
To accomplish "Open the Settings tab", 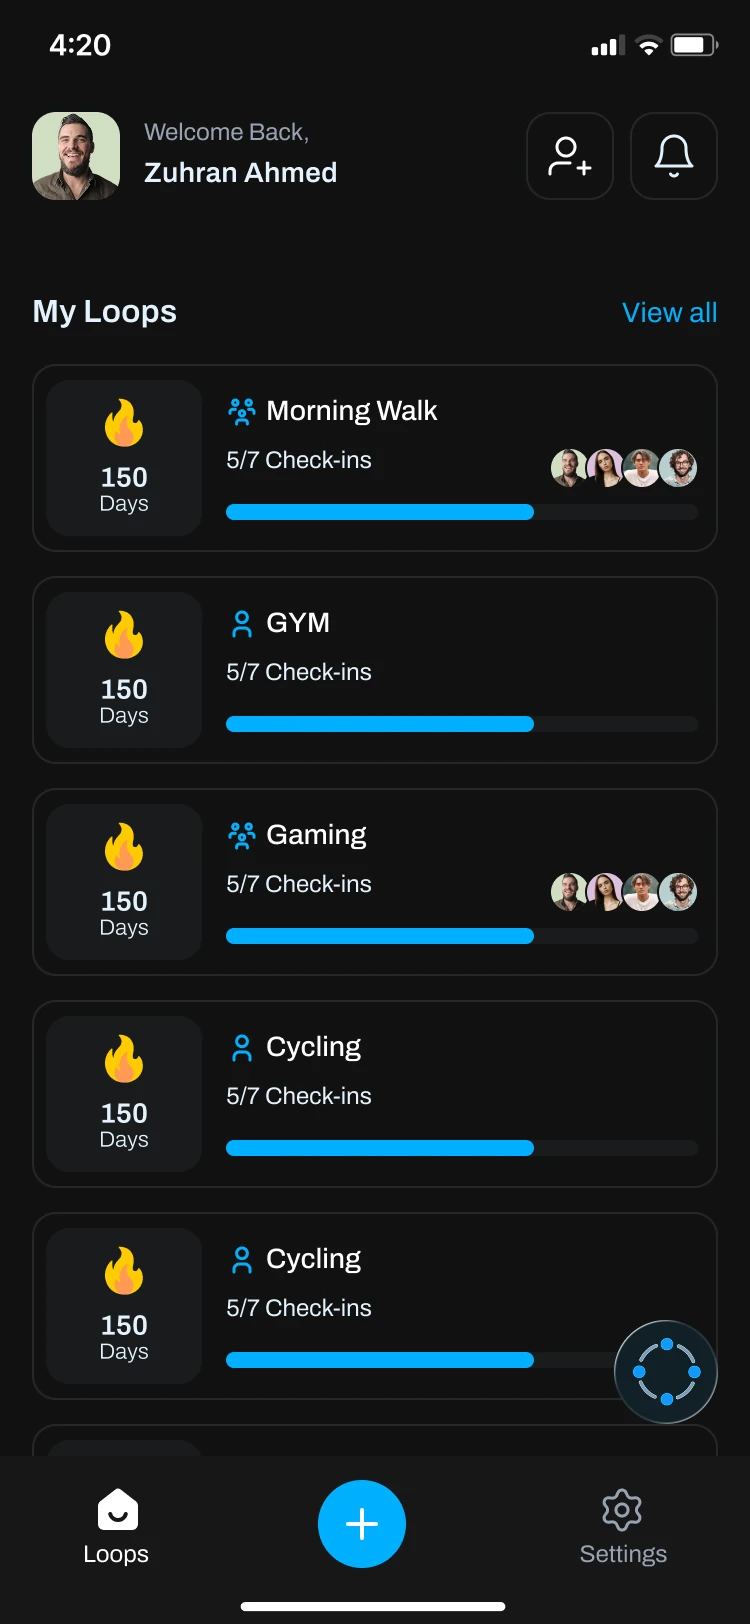I will (x=622, y=1526).
